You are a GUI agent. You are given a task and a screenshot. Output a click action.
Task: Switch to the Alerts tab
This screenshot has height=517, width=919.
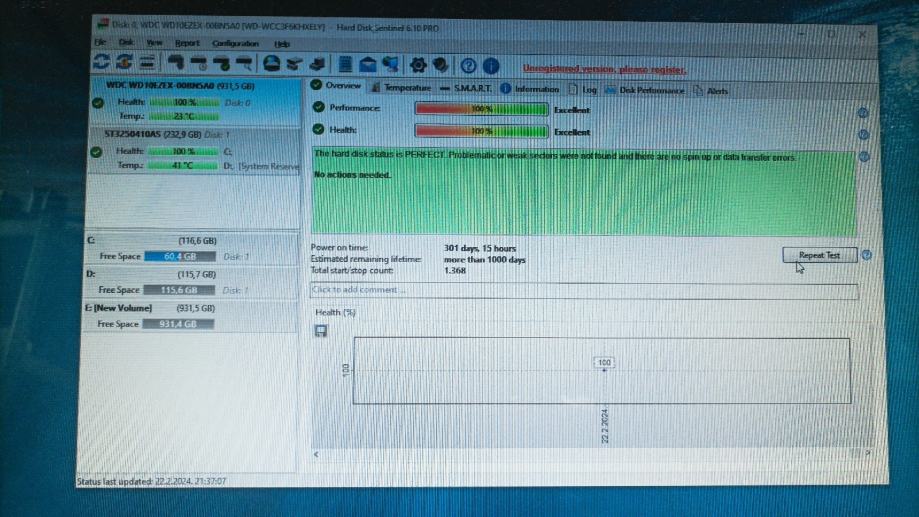pyautogui.click(x=710, y=91)
